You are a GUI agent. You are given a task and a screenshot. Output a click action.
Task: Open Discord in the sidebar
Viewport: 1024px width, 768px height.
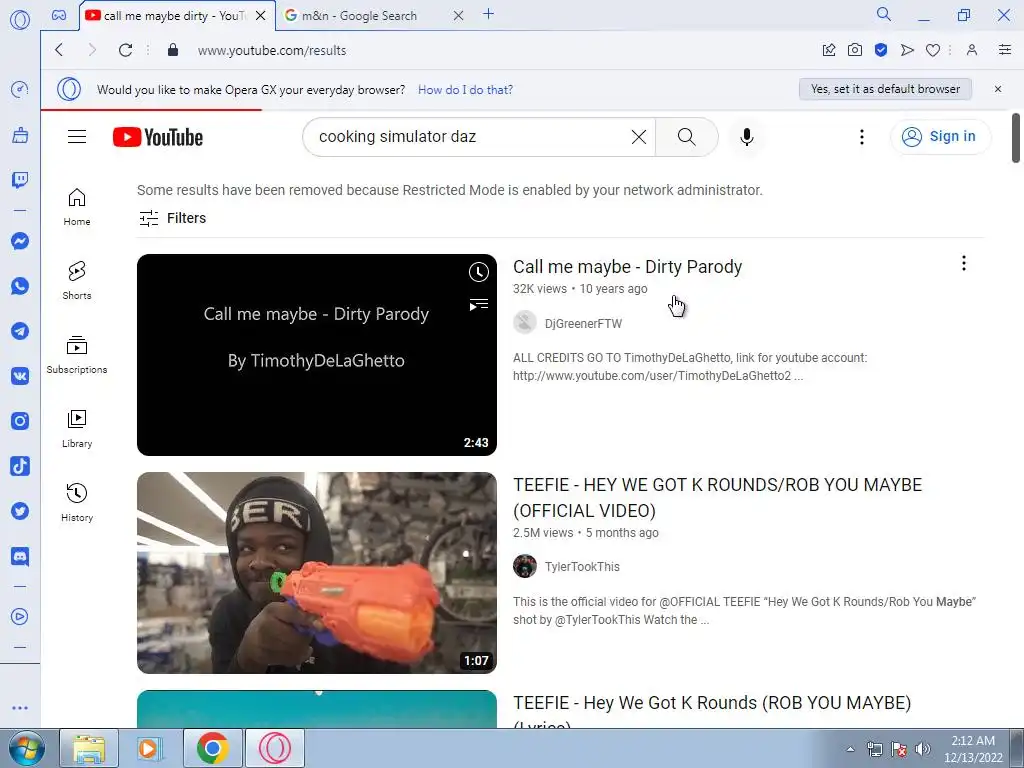(20, 556)
